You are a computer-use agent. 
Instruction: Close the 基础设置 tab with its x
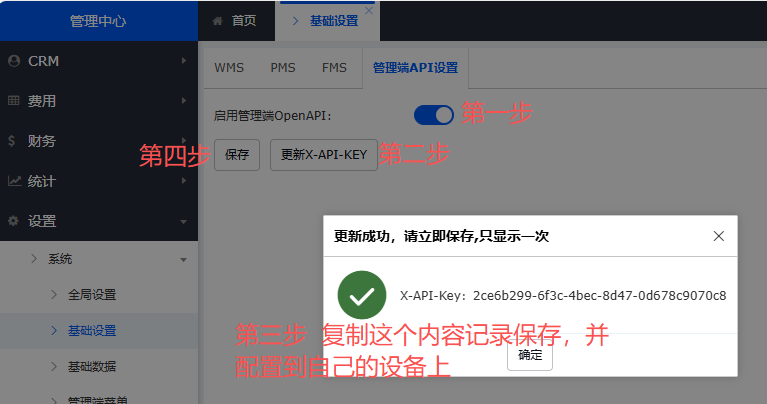[369, 11]
